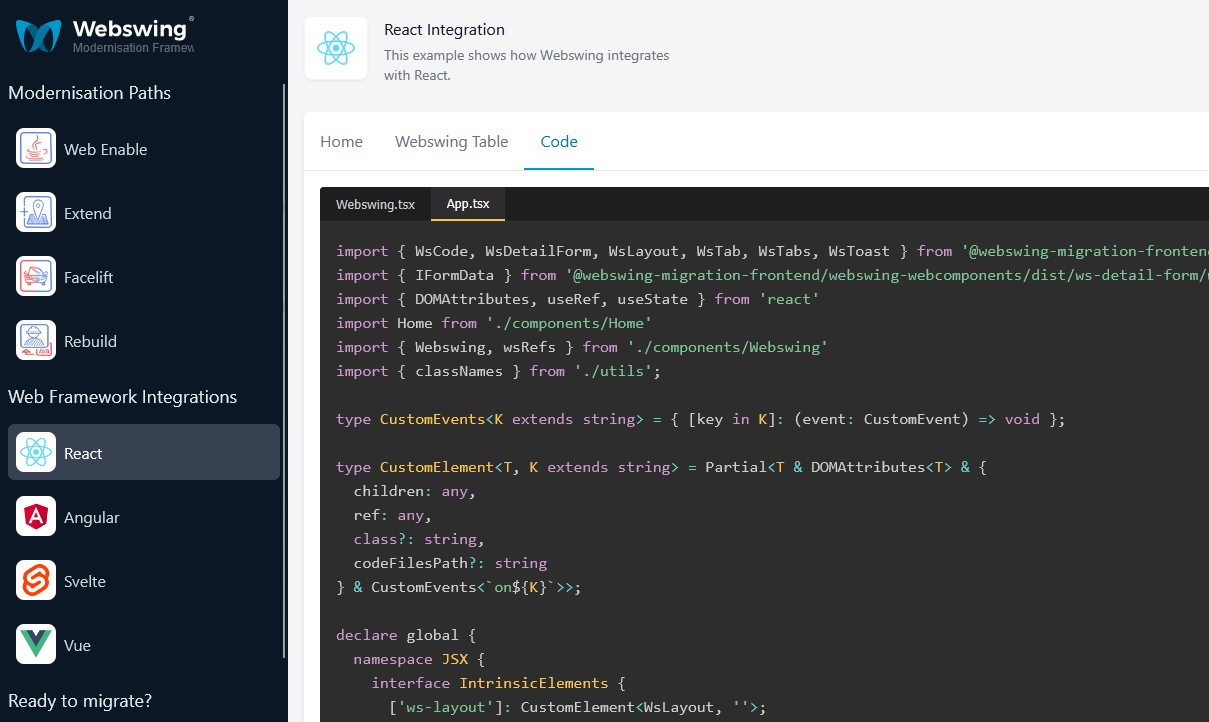Click the 'namespace JSX {' code line

point(418,659)
